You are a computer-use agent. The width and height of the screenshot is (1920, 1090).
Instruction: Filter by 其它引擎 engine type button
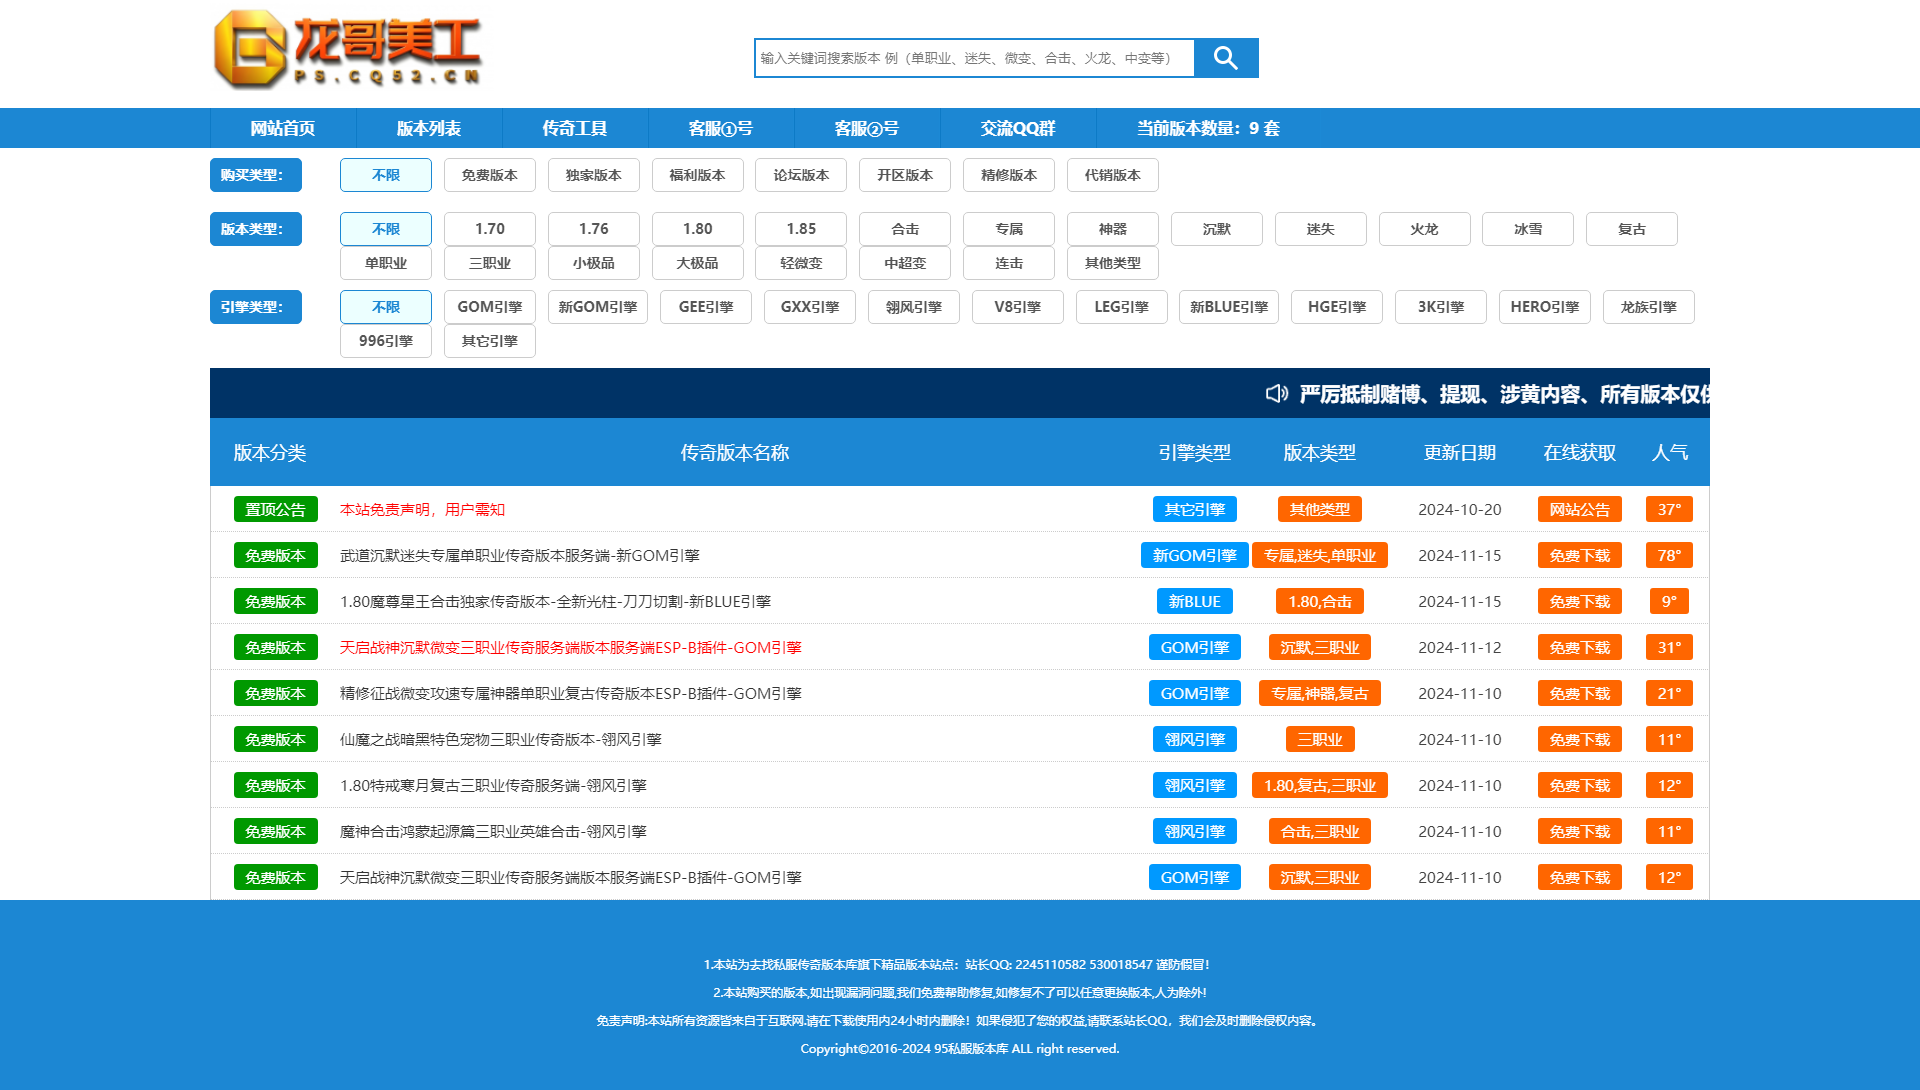(x=490, y=341)
